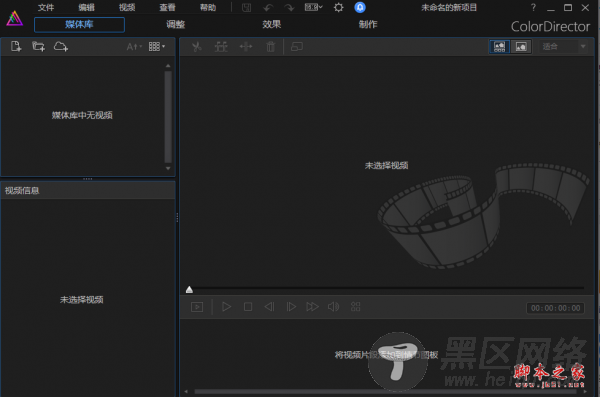Click the preview quality grid icon
Image resolution: width=600 pixels, height=397 pixels.
(x=355, y=307)
